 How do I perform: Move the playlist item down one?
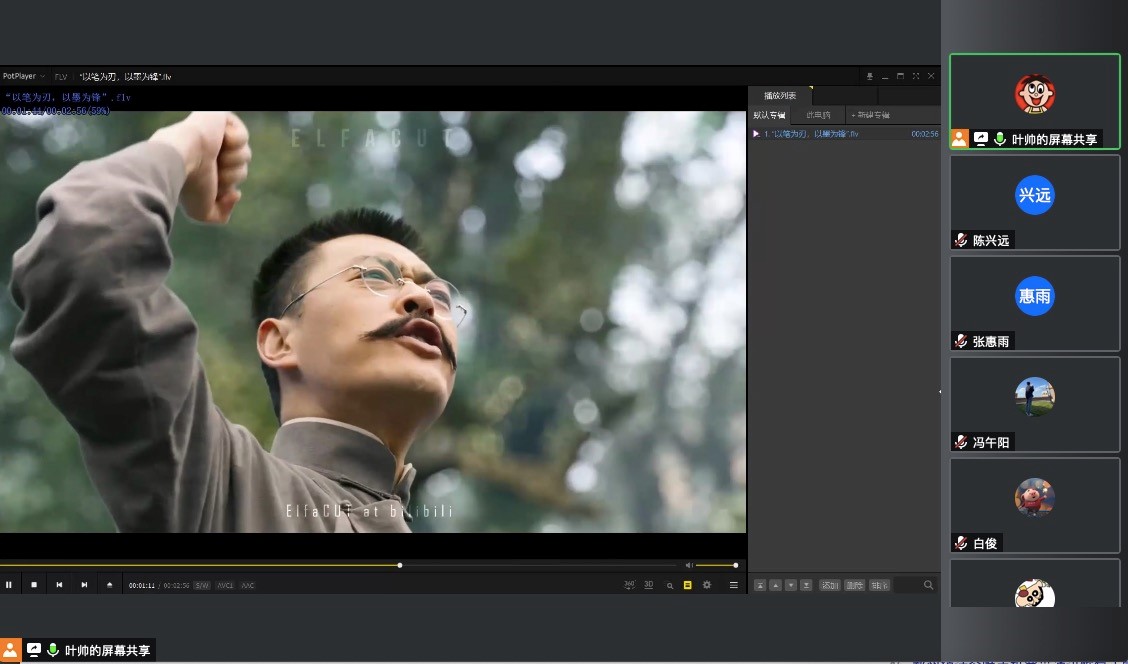point(791,586)
